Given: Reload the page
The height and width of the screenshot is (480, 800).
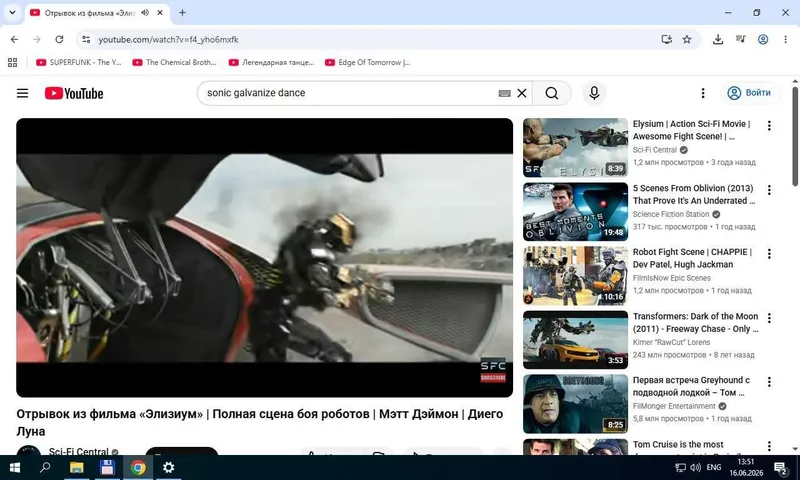Looking at the screenshot, I should coord(59,39).
